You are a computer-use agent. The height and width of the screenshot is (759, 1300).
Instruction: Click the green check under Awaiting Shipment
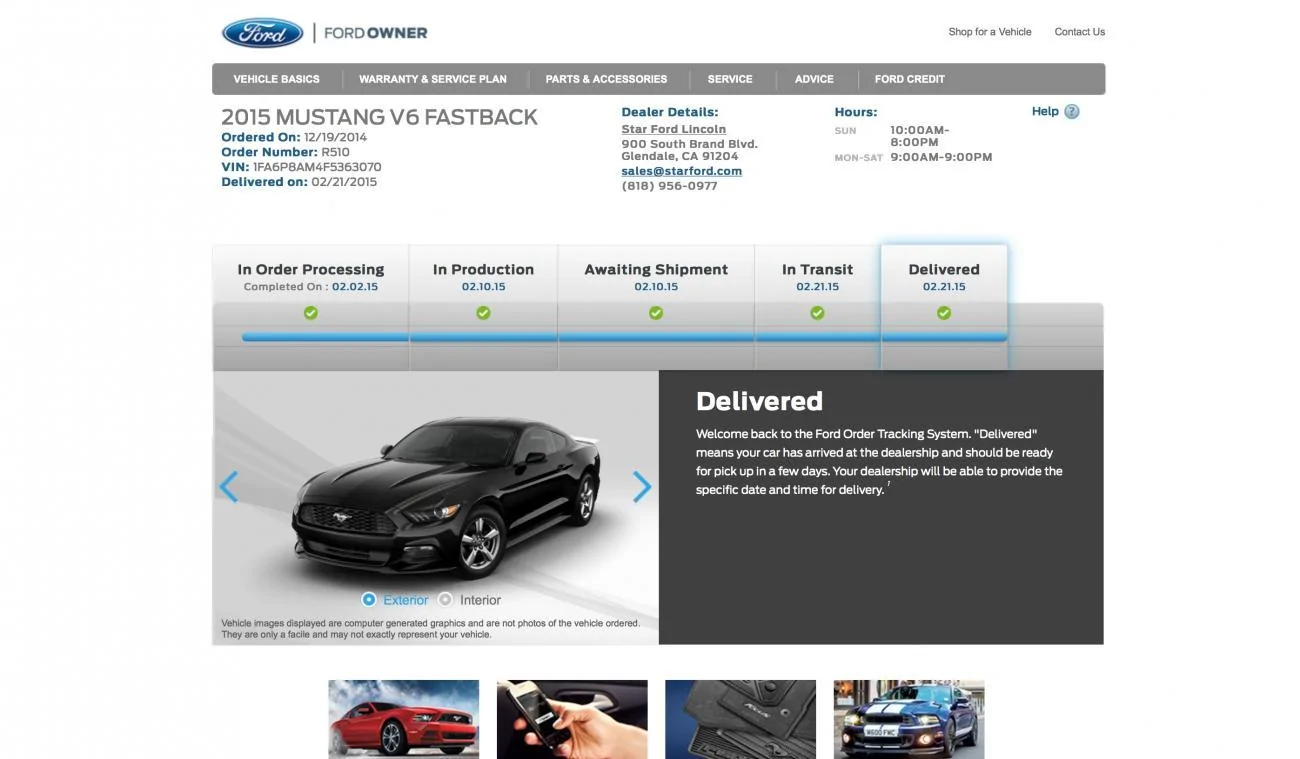[656, 313]
